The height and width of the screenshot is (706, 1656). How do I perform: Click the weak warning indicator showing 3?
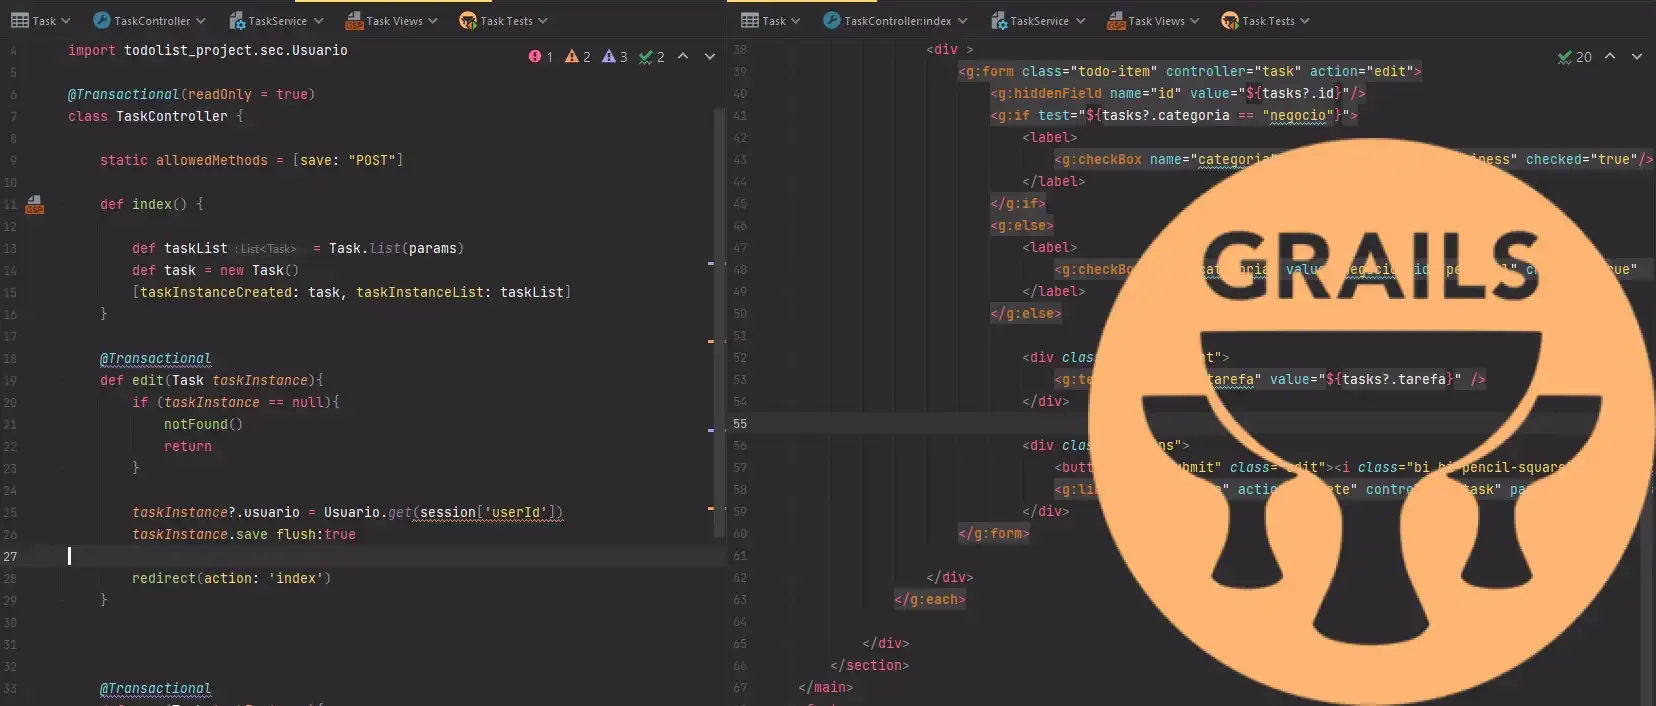(x=614, y=57)
